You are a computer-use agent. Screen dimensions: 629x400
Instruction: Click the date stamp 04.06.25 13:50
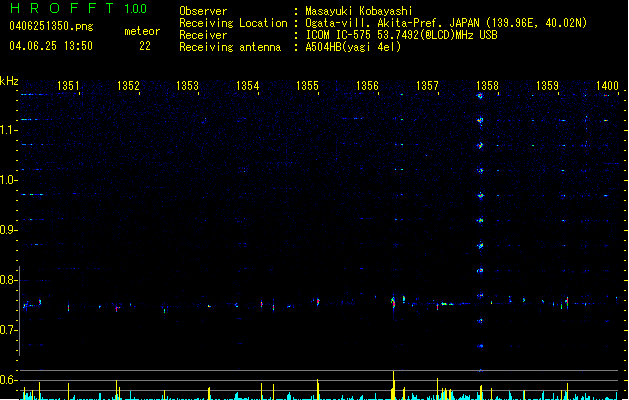51,46
